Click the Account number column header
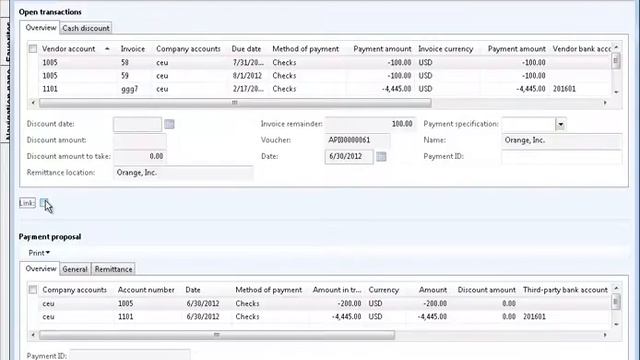640x360 pixels. point(146,290)
